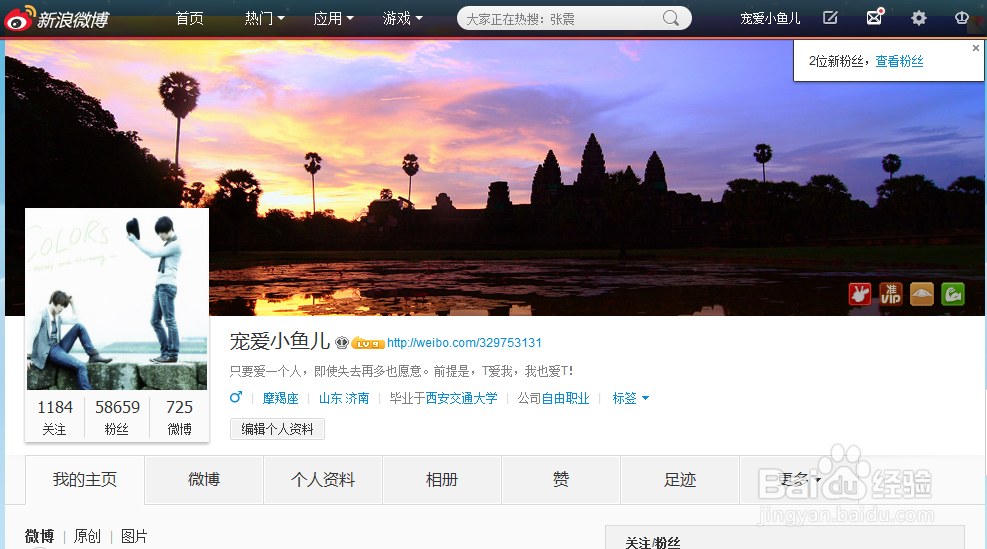987x549 pixels.
Task: Click the profile bio text 只要爱一个人
Action: (402, 371)
